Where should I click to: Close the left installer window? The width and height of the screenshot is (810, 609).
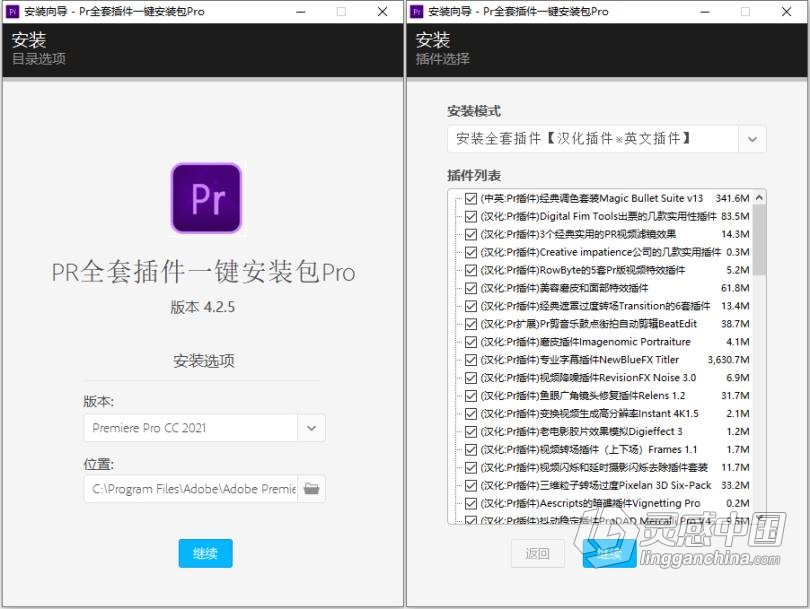[382, 11]
